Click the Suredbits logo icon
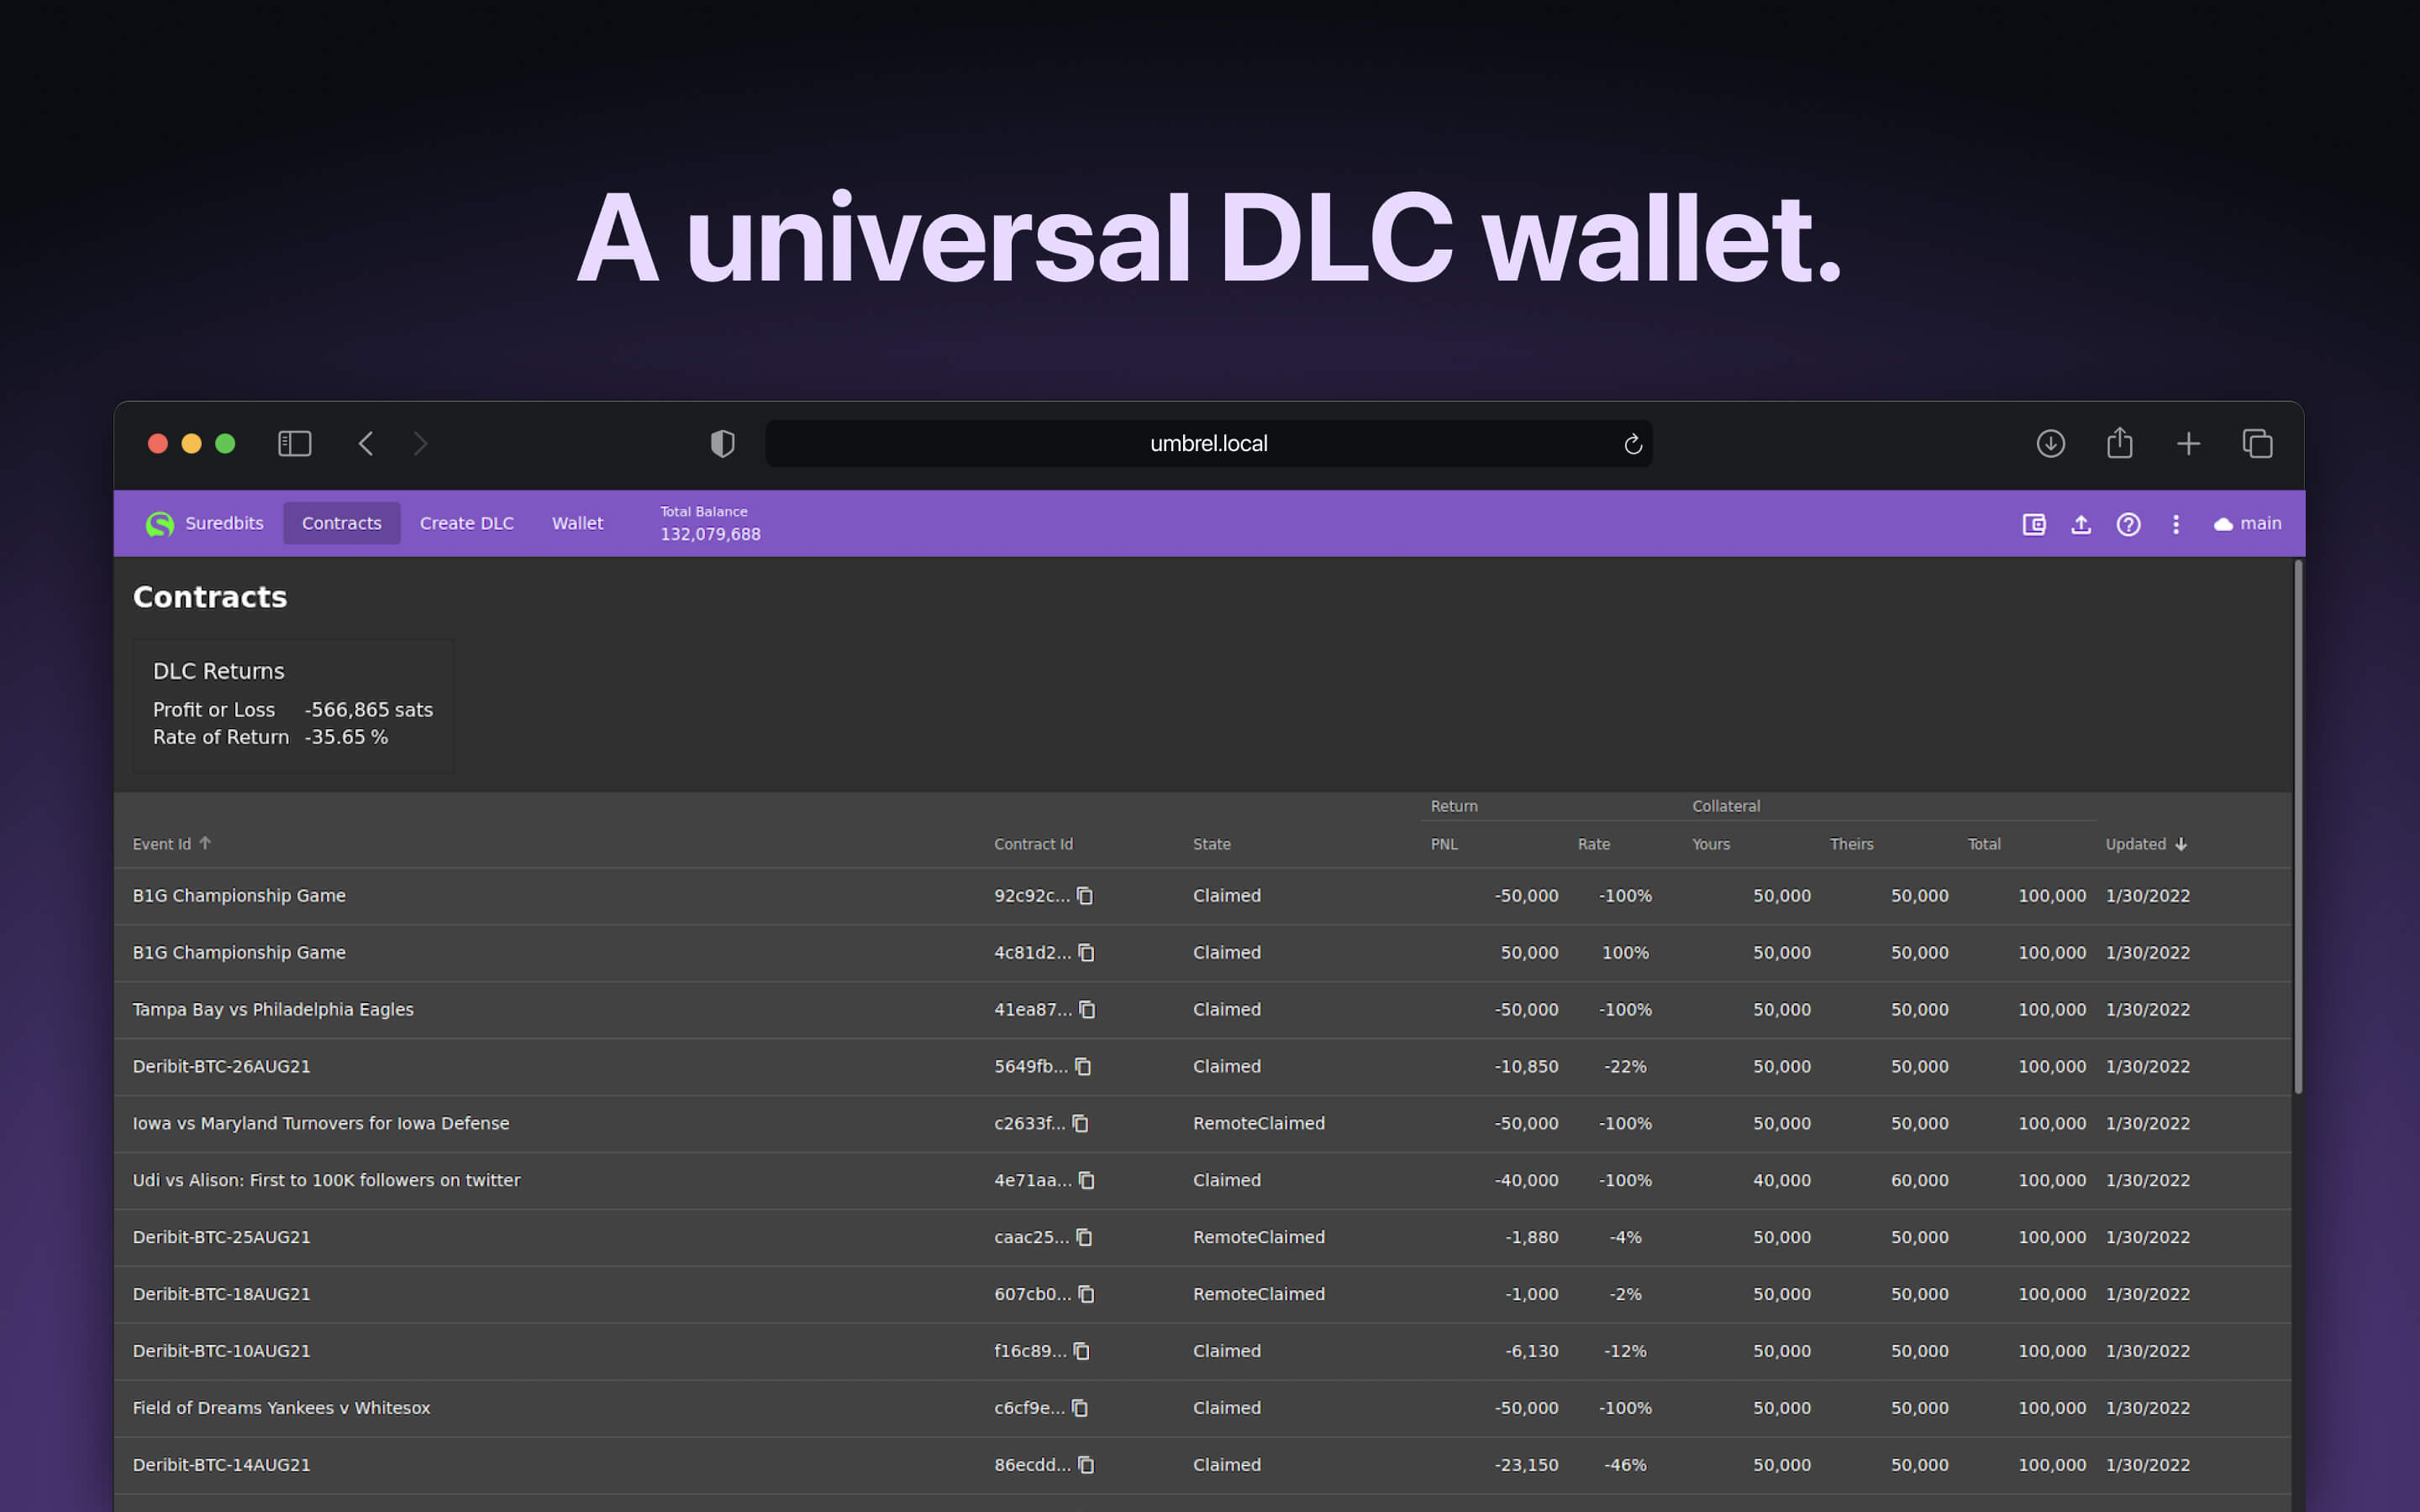This screenshot has height=1512, width=2420. 159,523
